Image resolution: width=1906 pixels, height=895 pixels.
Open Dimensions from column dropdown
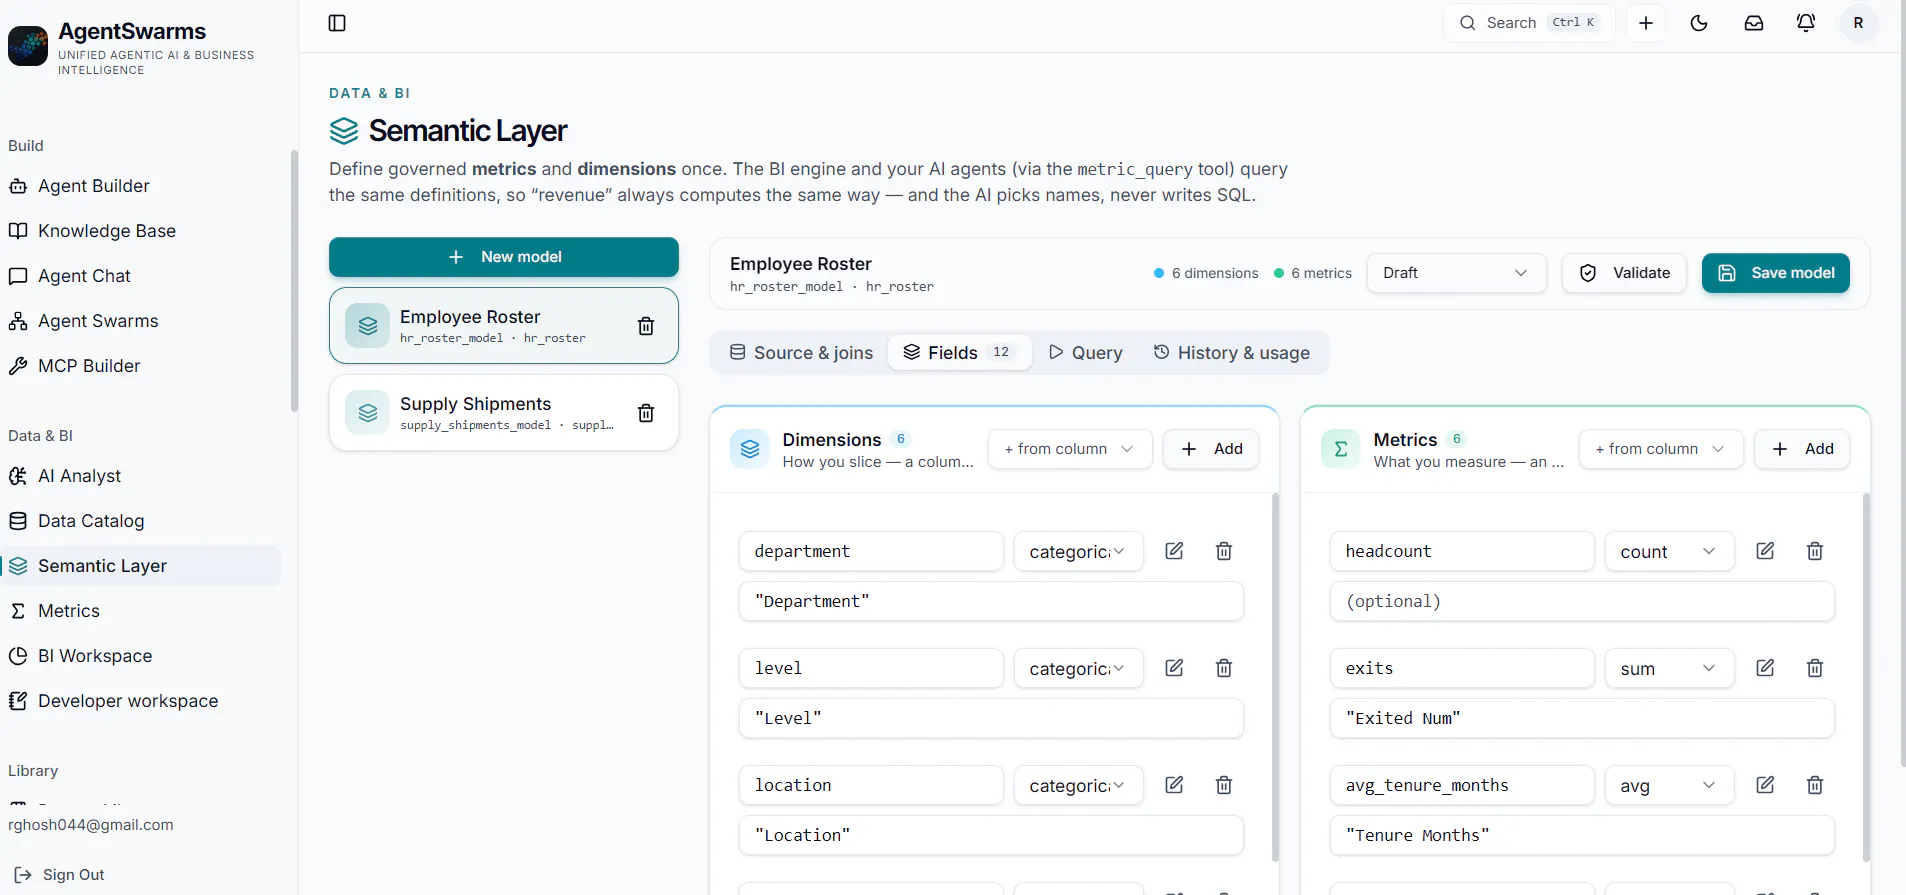(x=1070, y=449)
